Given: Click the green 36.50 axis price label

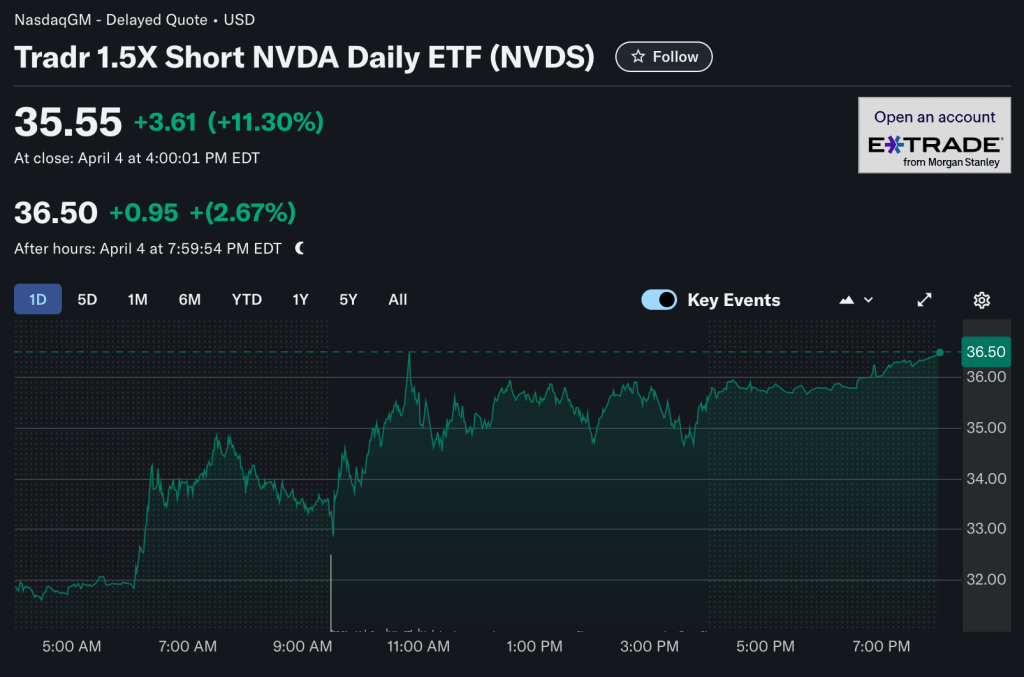Looking at the screenshot, I should (985, 352).
